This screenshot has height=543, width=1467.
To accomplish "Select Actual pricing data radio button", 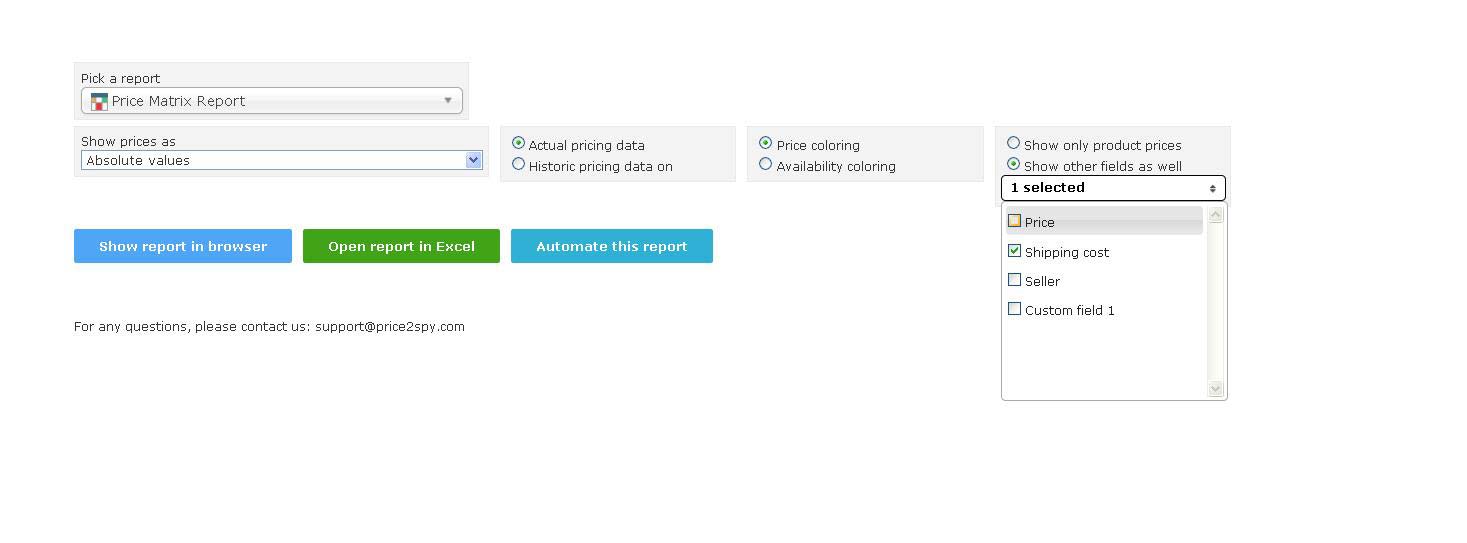I will tap(518, 143).
